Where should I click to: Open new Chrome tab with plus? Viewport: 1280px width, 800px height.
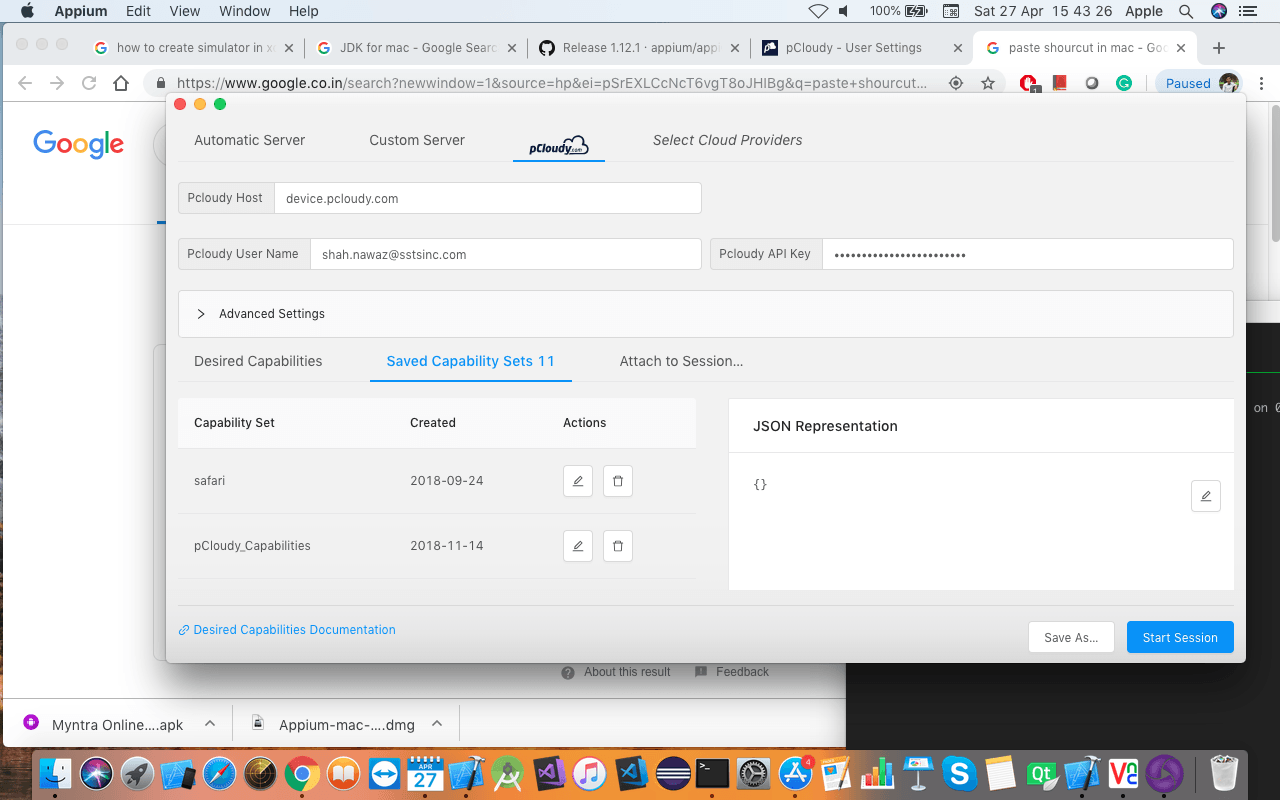(1218, 47)
